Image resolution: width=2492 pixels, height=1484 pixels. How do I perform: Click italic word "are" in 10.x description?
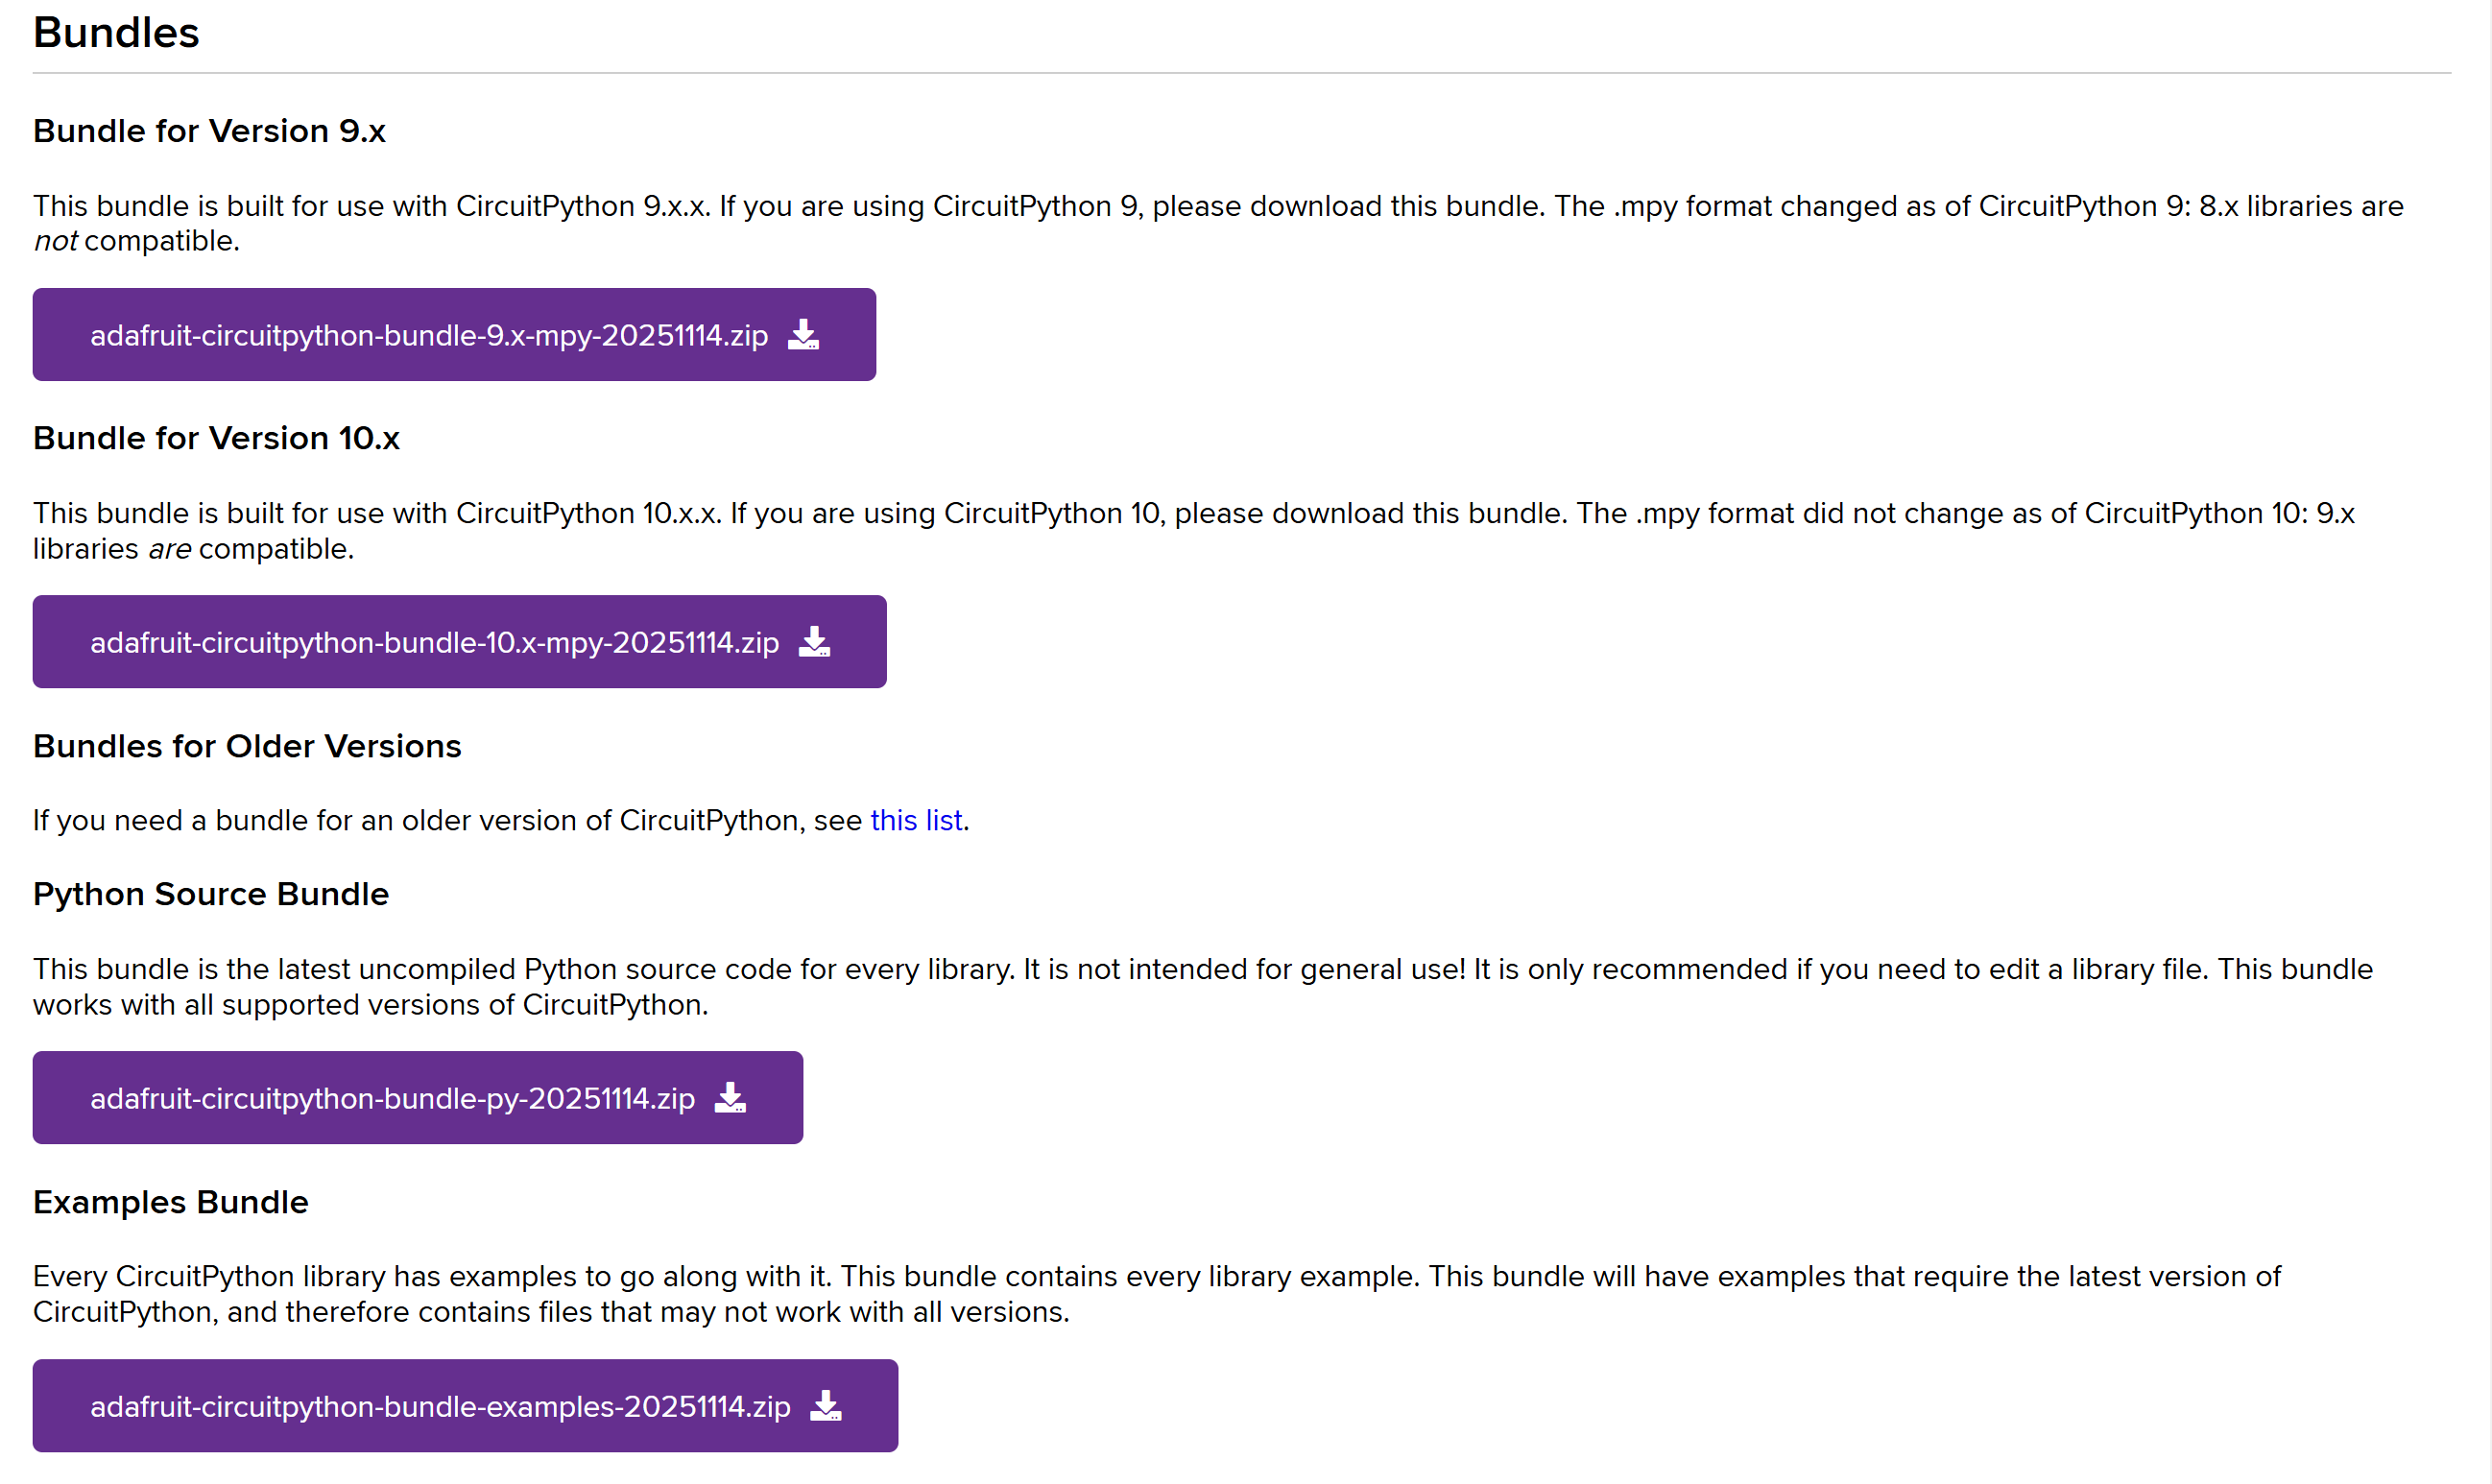[169, 549]
